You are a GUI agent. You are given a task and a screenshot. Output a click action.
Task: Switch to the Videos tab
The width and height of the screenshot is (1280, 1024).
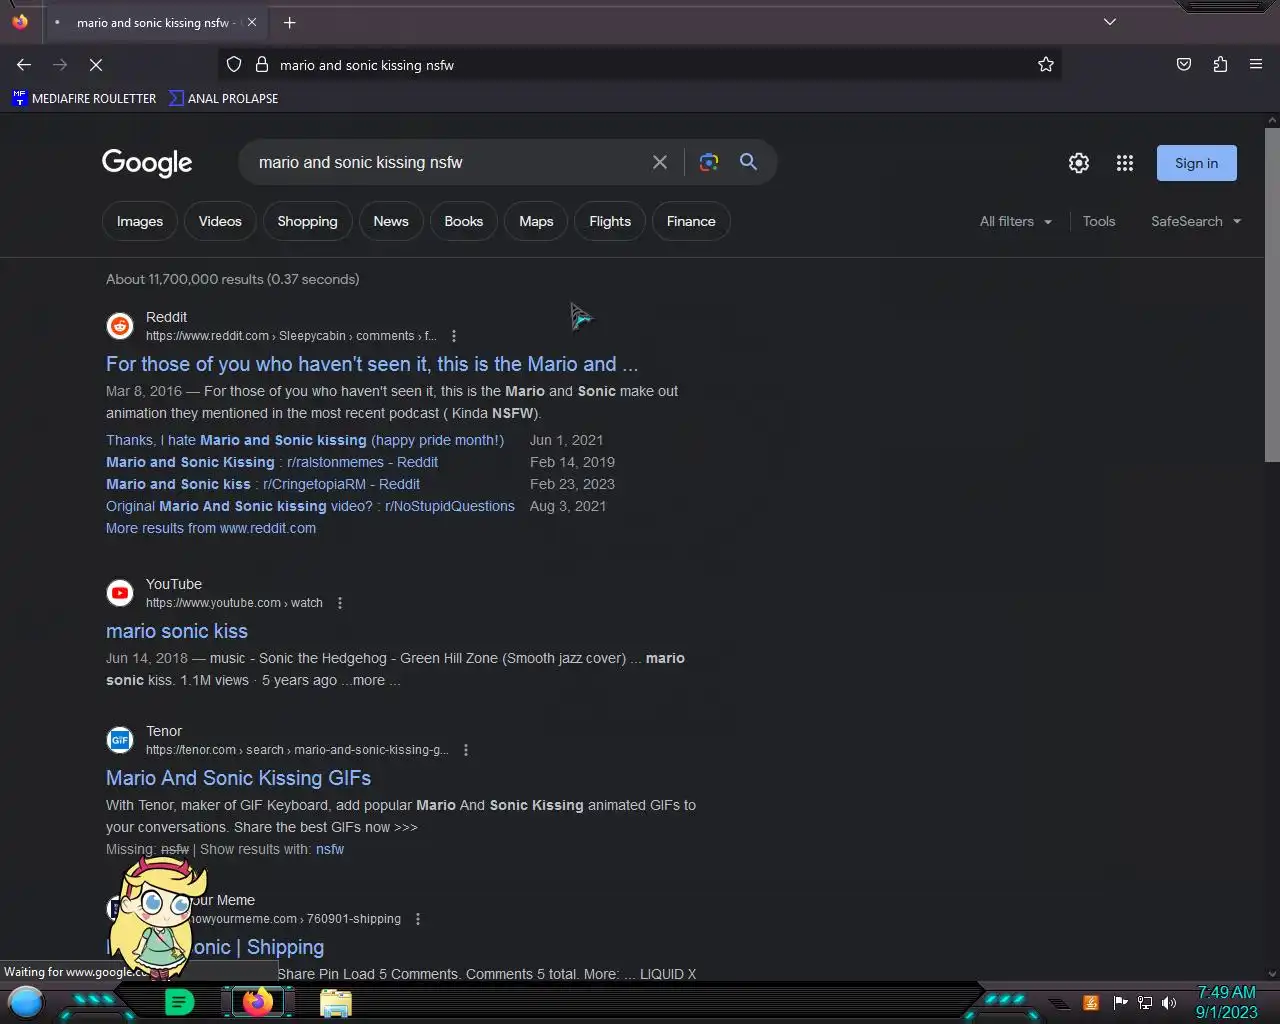click(220, 221)
